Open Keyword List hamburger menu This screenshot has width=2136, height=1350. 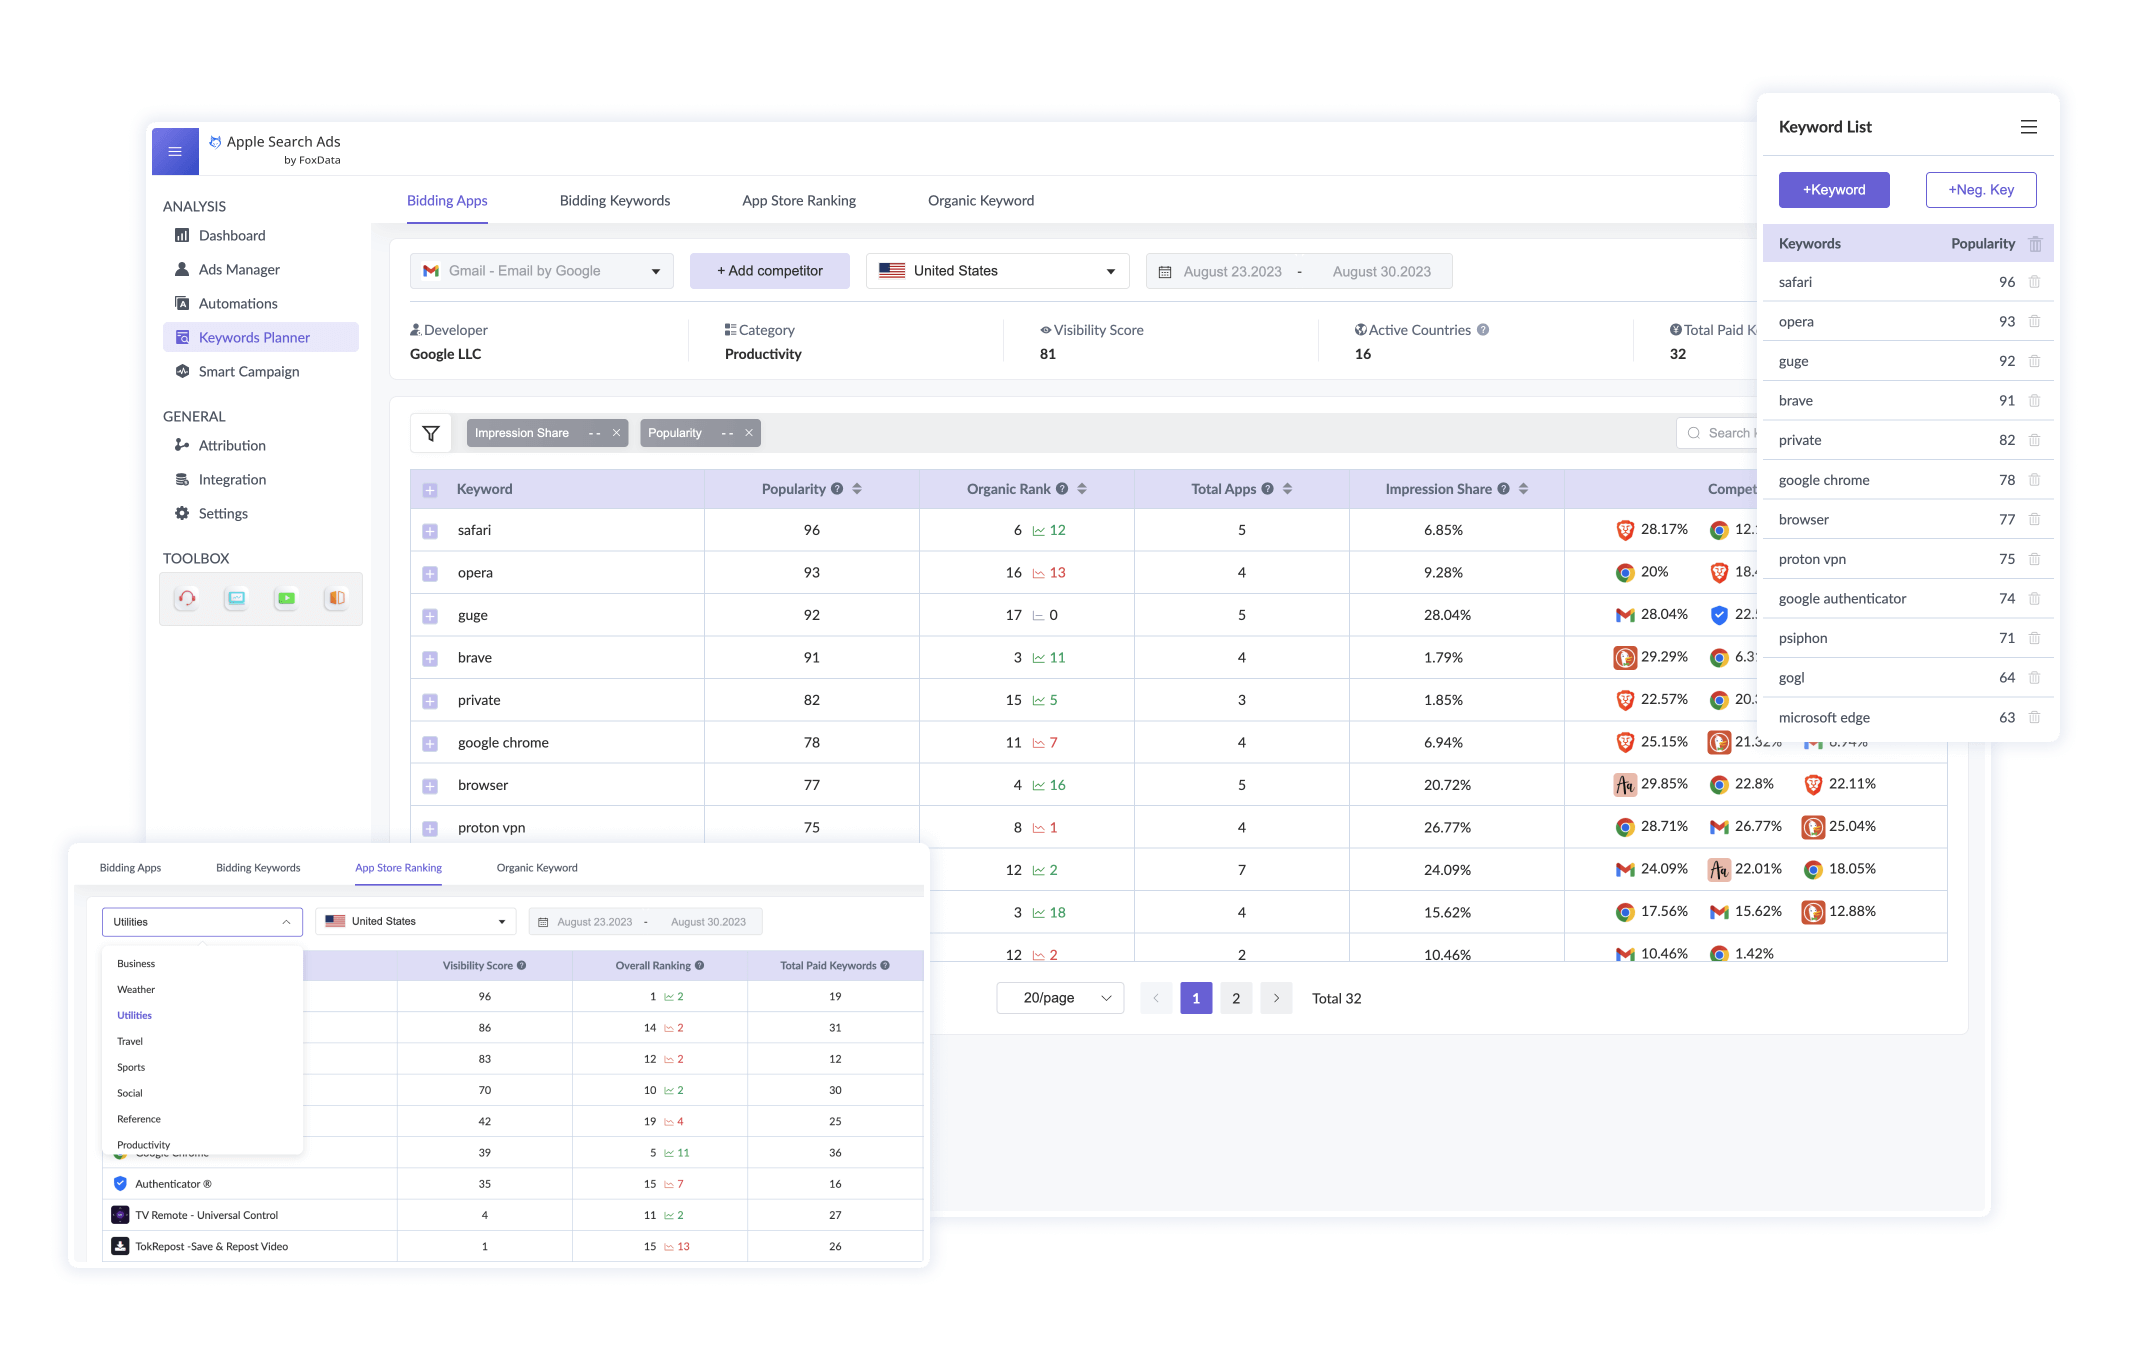[x=2028, y=127]
